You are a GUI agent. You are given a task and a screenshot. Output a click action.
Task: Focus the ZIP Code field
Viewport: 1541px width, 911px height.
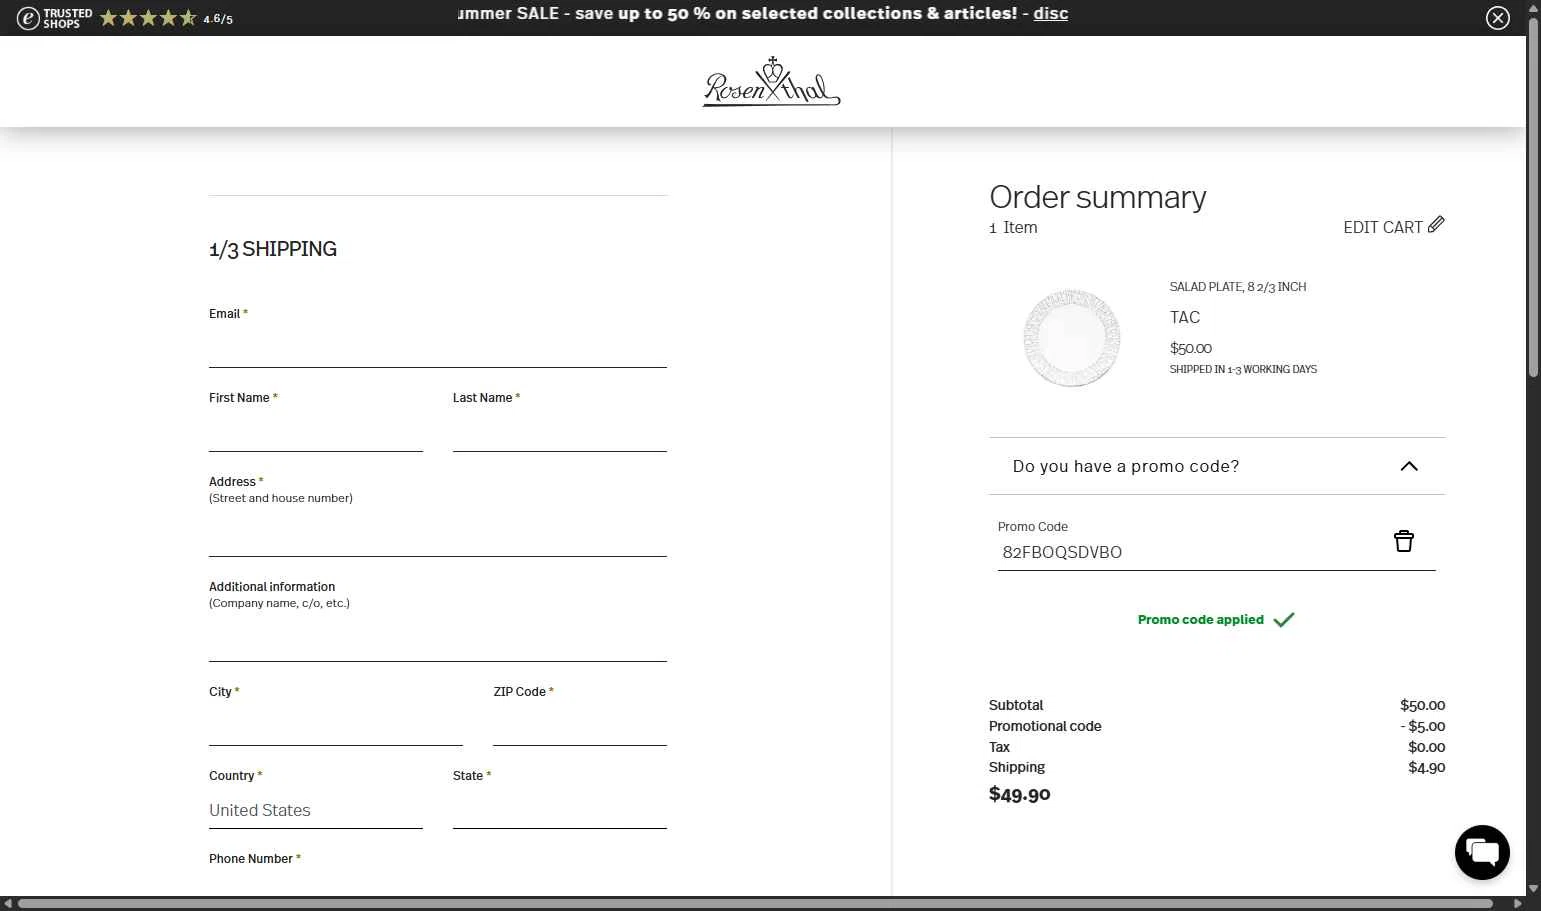pos(580,725)
